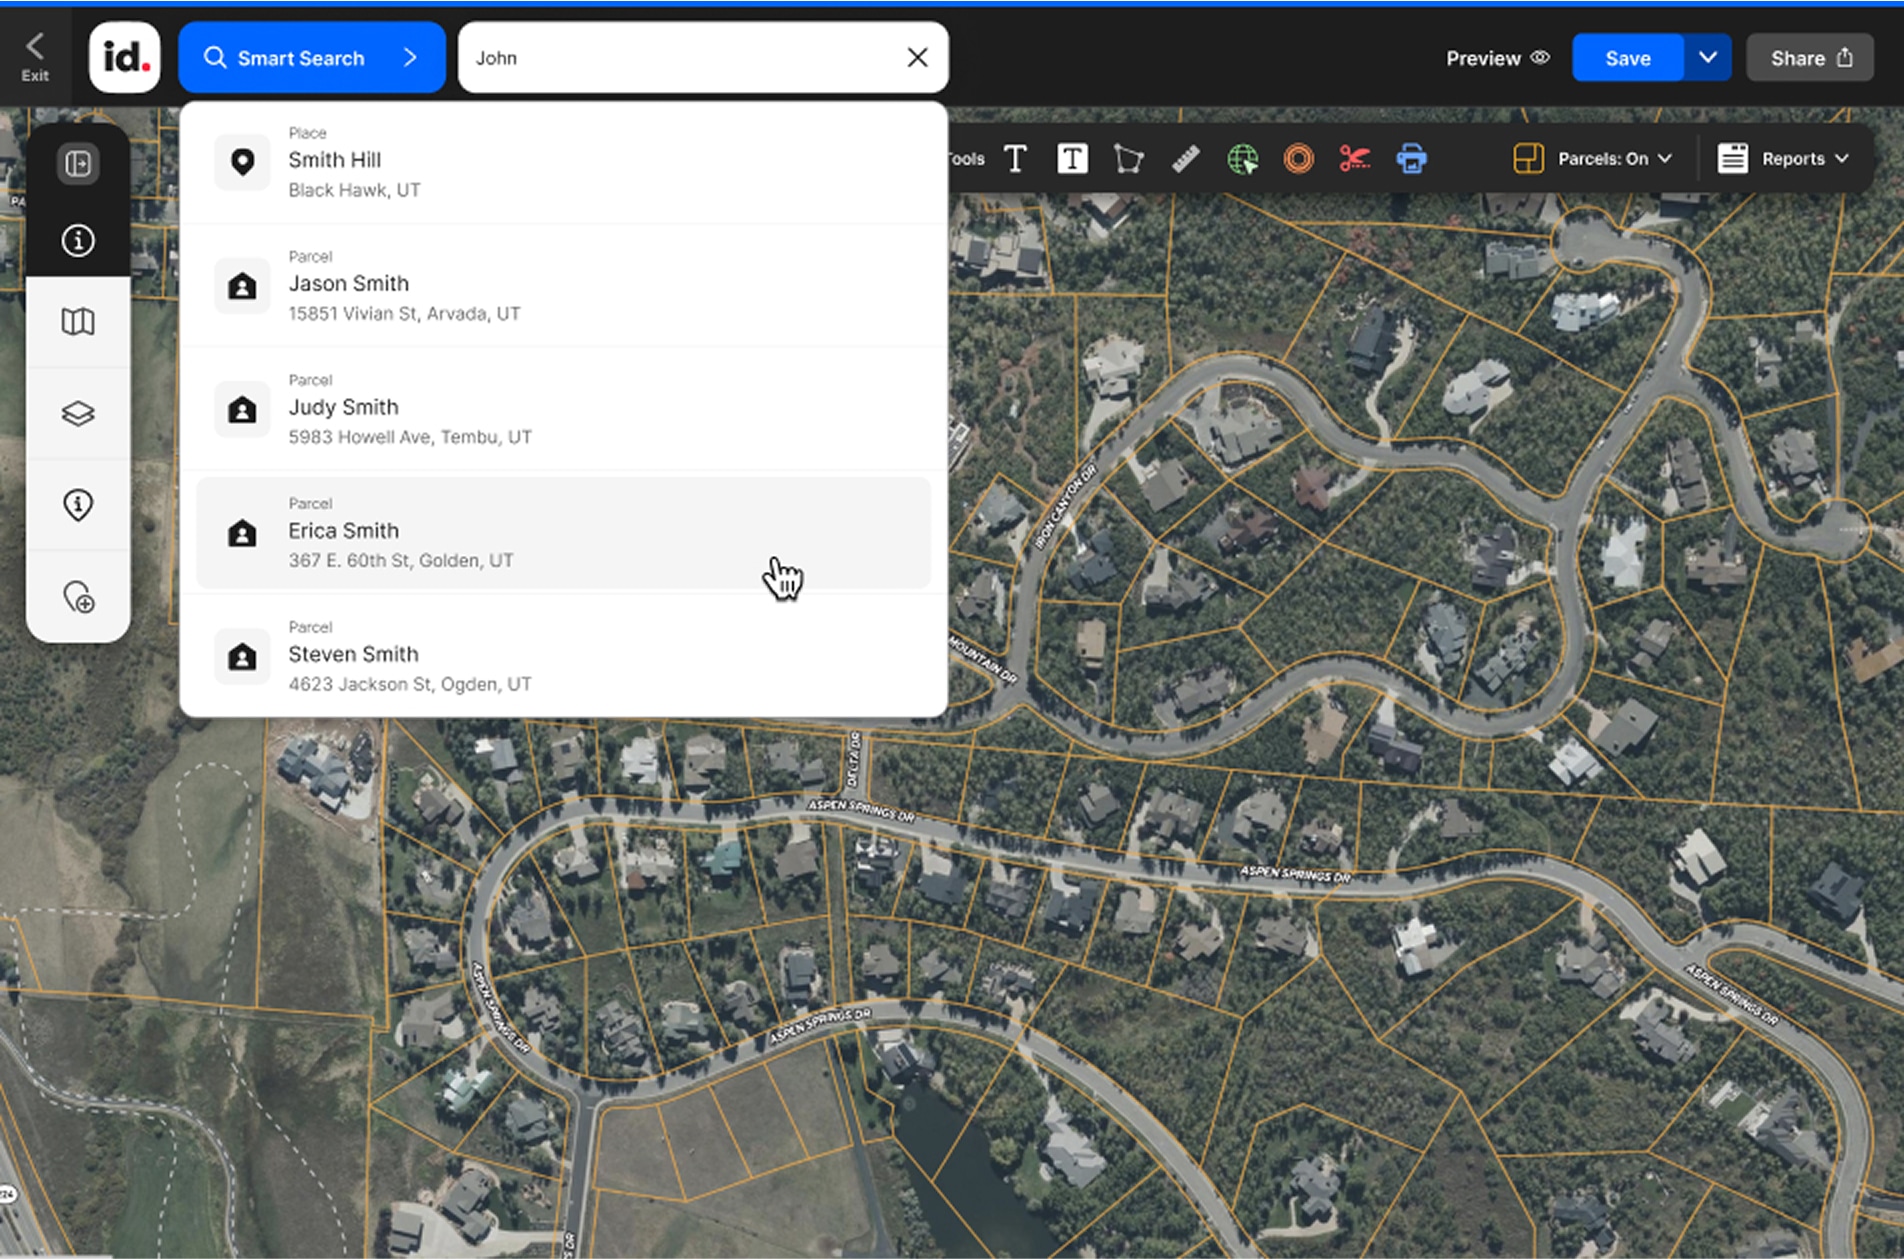1904x1259 pixels.
Task: Click the blue print icon
Action: pyautogui.click(x=1411, y=158)
